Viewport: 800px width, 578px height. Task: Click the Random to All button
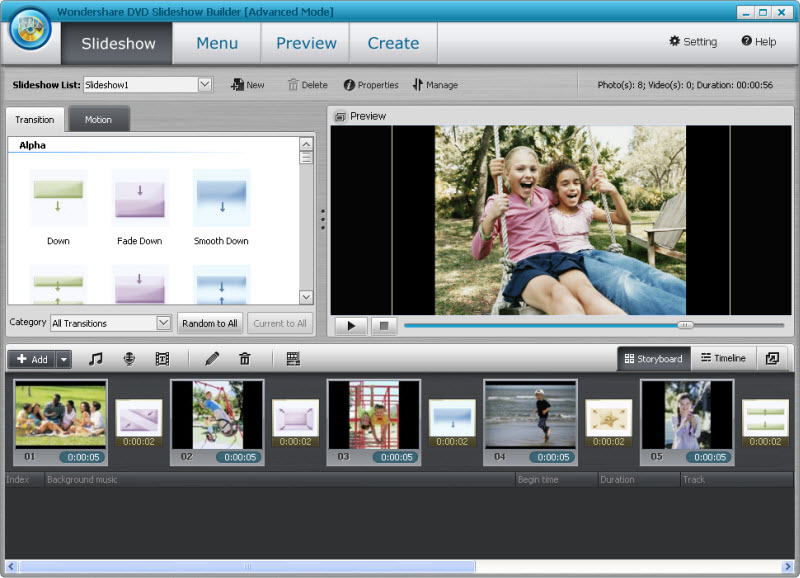[x=210, y=323]
